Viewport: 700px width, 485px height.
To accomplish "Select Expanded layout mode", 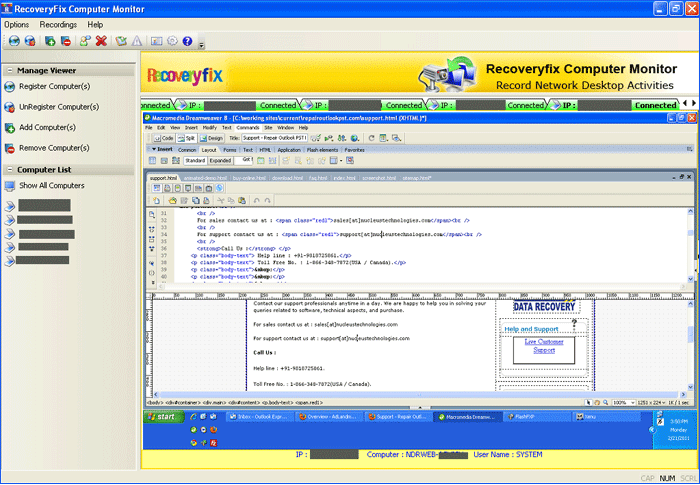I will tap(220, 161).
